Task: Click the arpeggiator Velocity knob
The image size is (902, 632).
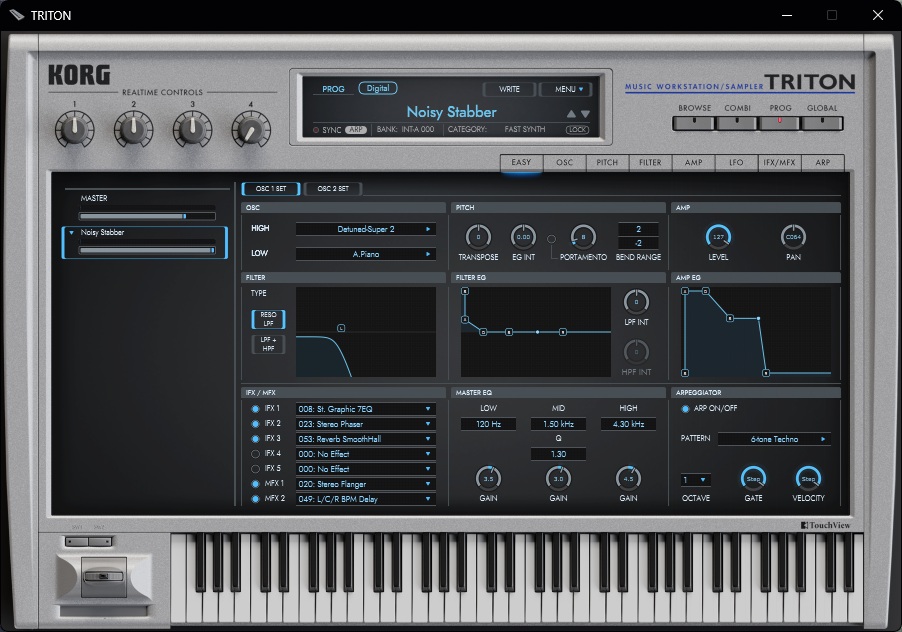Action: tap(808, 478)
